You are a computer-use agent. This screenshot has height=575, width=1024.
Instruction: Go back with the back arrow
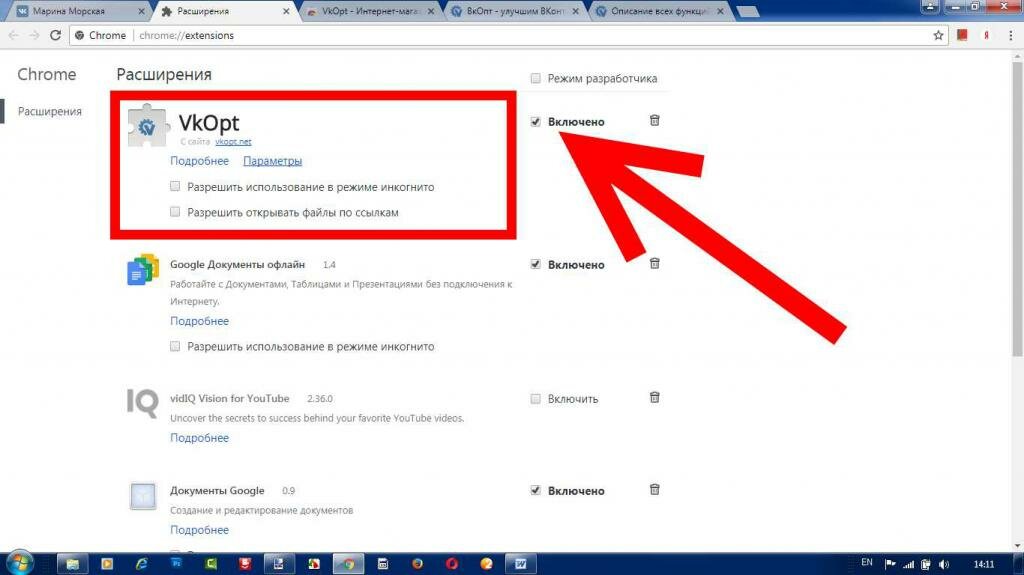pos(14,35)
